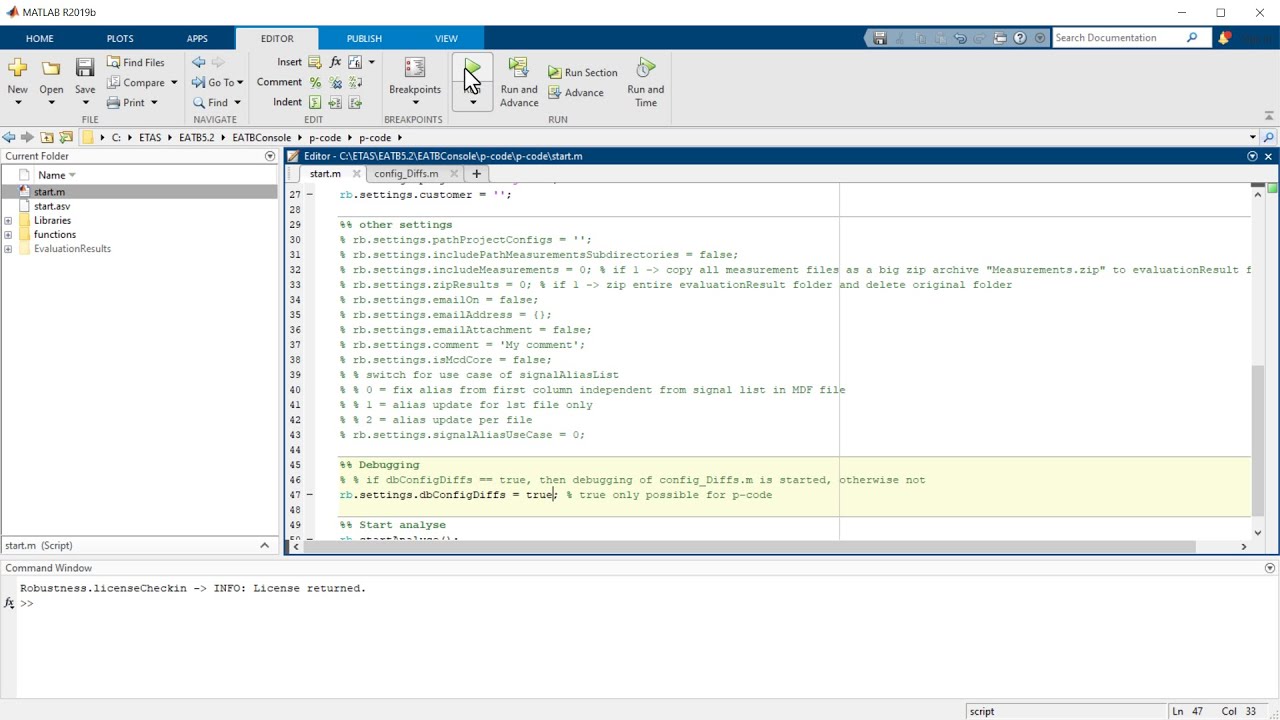Click the EATBConsole path segment
Image resolution: width=1280 pixels, height=720 pixels.
[261, 137]
